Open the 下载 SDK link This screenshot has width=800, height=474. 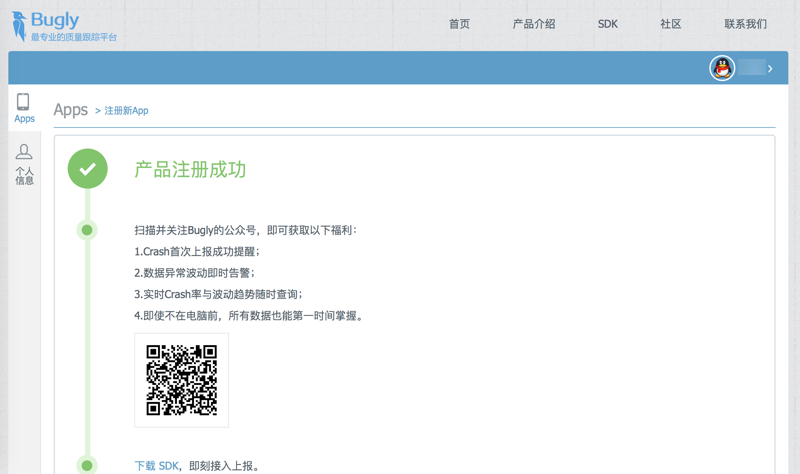tap(157, 466)
